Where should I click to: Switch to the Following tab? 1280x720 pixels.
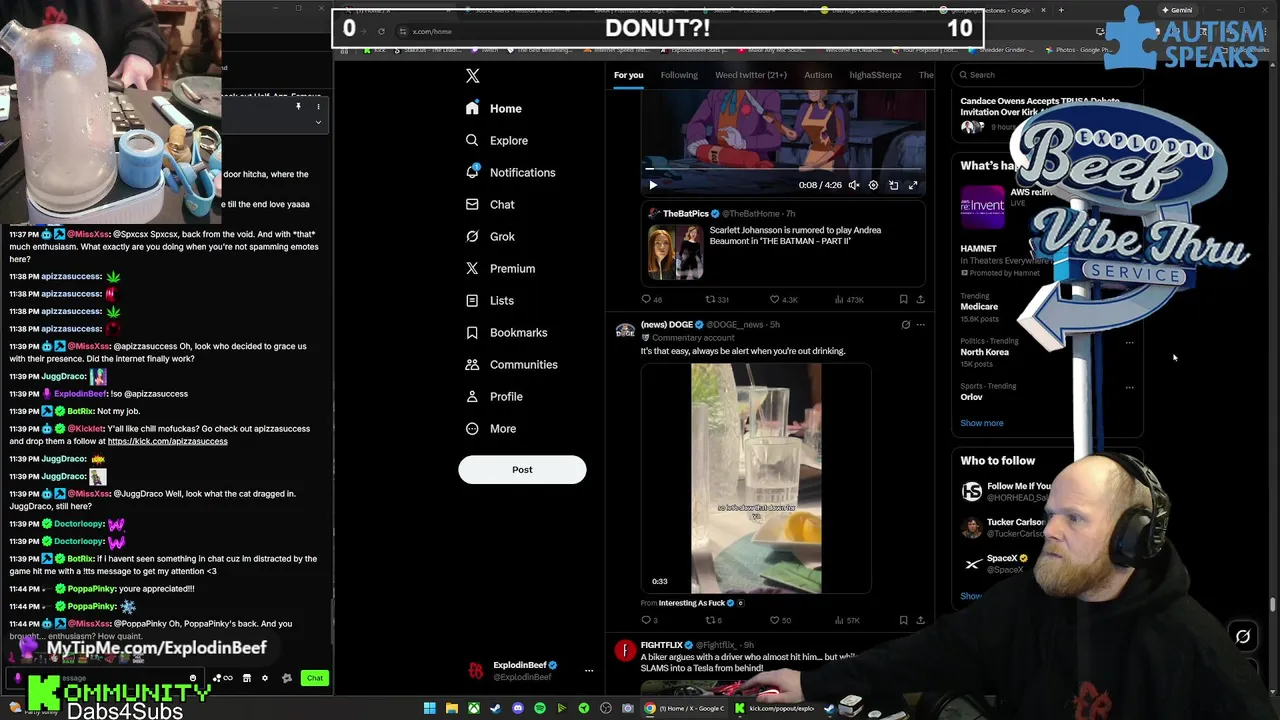click(679, 75)
